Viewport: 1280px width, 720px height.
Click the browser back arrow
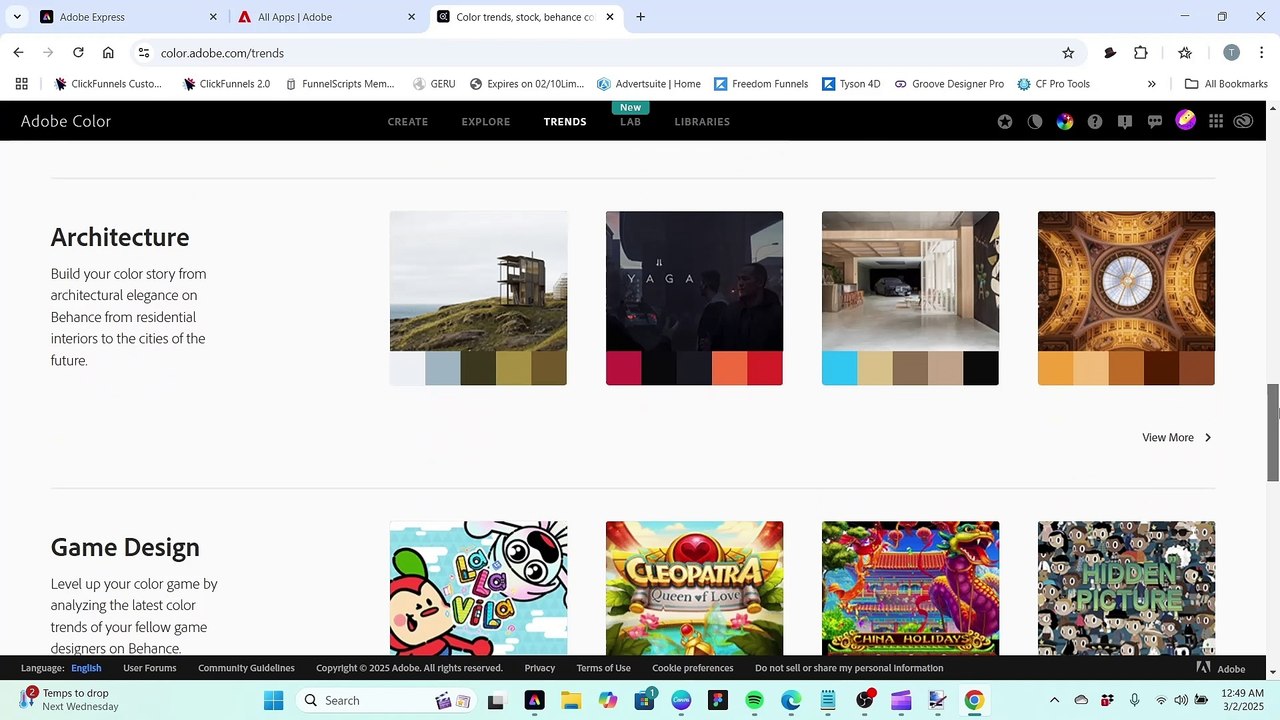click(x=18, y=52)
